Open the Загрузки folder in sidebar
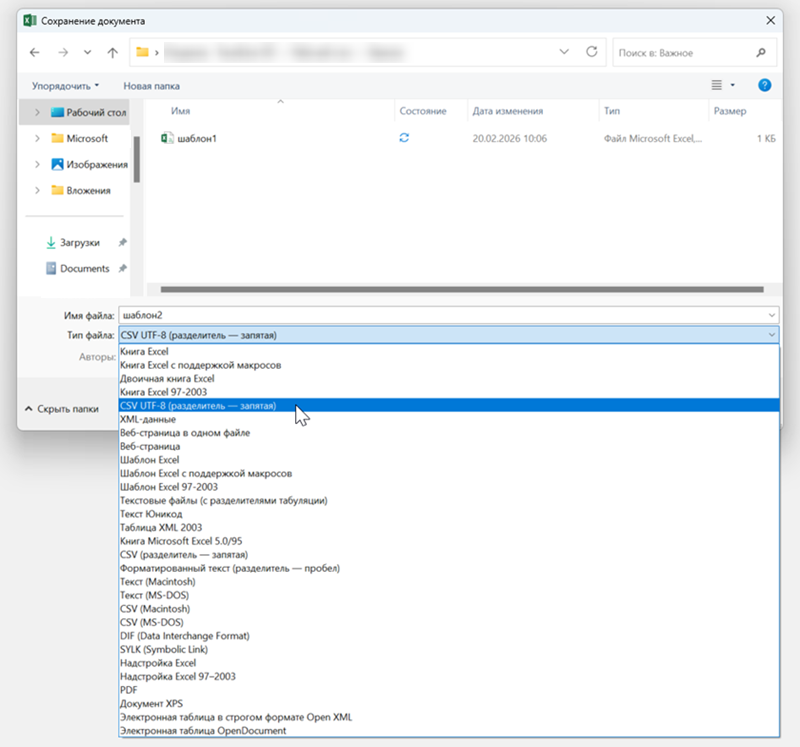The width and height of the screenshot is (800, 747). 79,242
